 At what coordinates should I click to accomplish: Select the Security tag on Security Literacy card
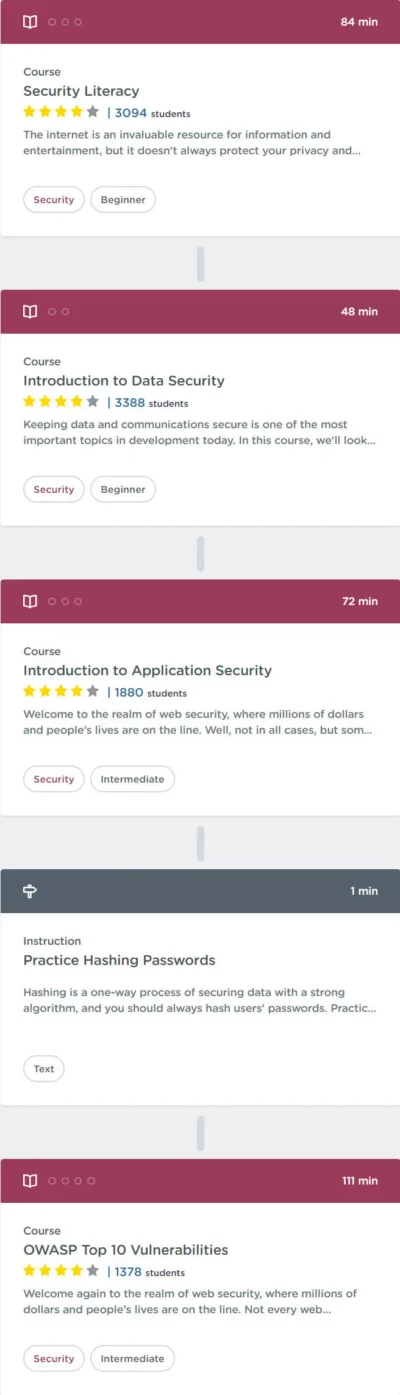[x=54, y=200]
